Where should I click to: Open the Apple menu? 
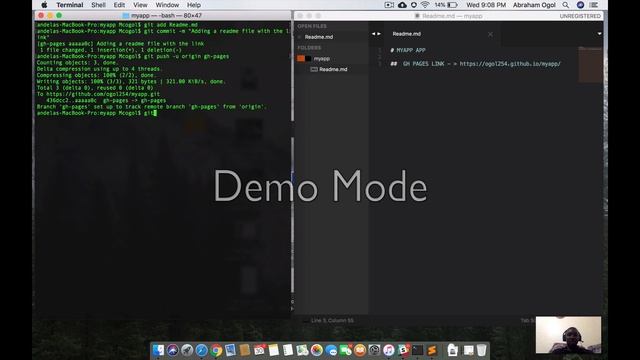pos(44,5)
